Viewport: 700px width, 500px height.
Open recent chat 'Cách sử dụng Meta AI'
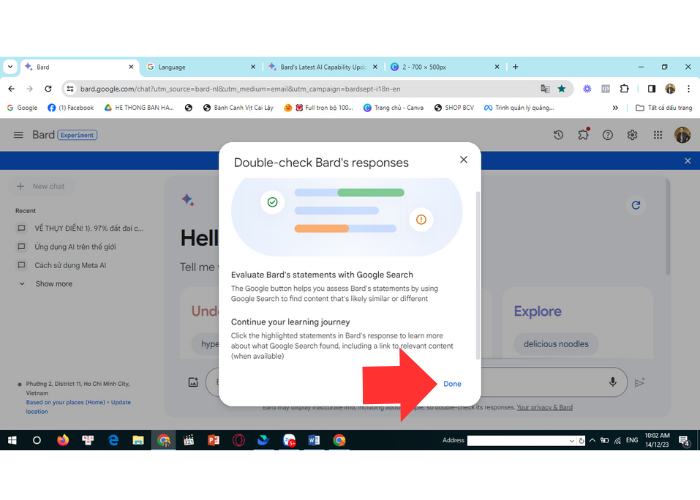70,265
